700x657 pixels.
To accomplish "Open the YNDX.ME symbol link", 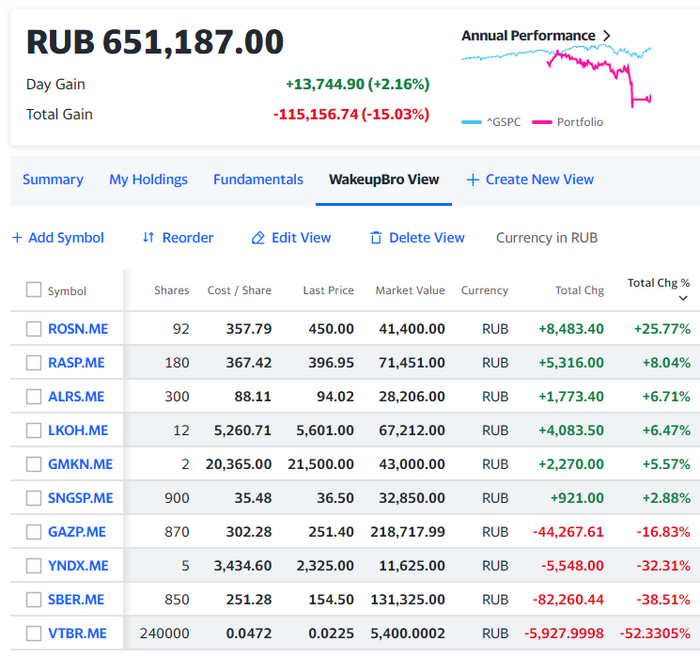I will (78, 566).
